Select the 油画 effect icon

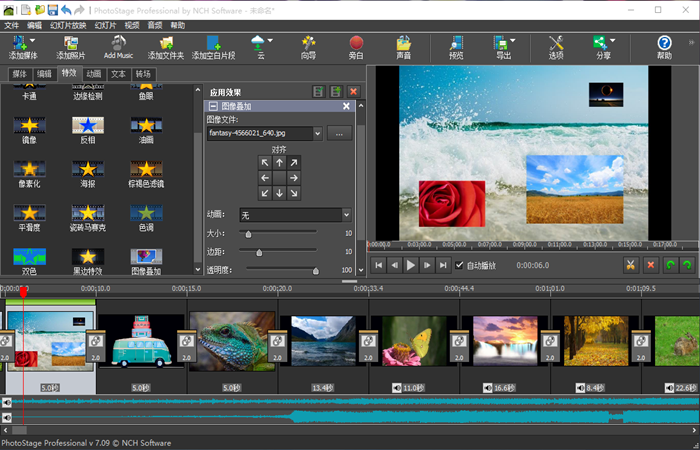[147, 126]
